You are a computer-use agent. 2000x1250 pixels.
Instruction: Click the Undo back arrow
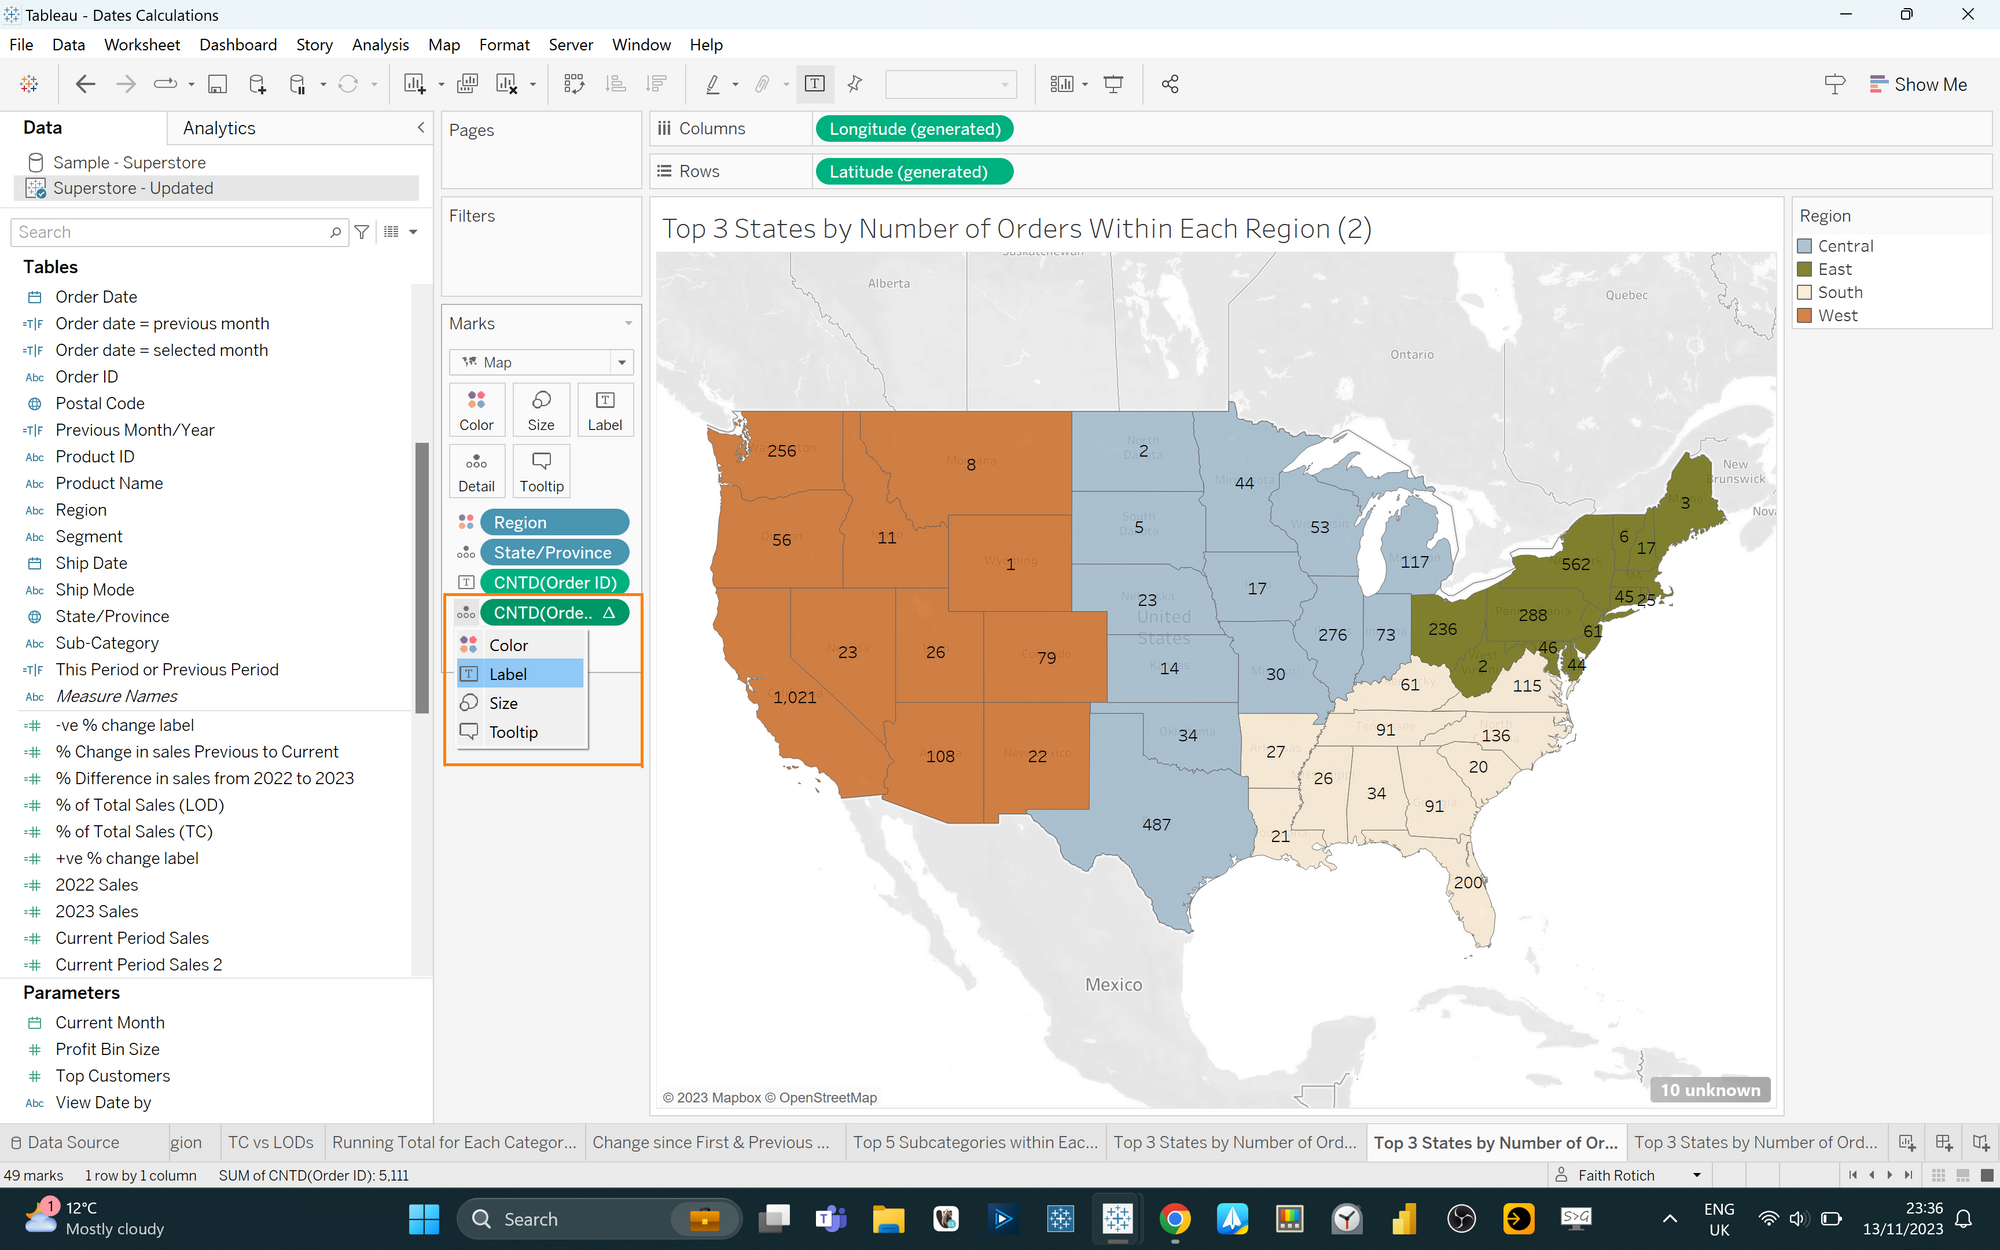click(86, 84)
